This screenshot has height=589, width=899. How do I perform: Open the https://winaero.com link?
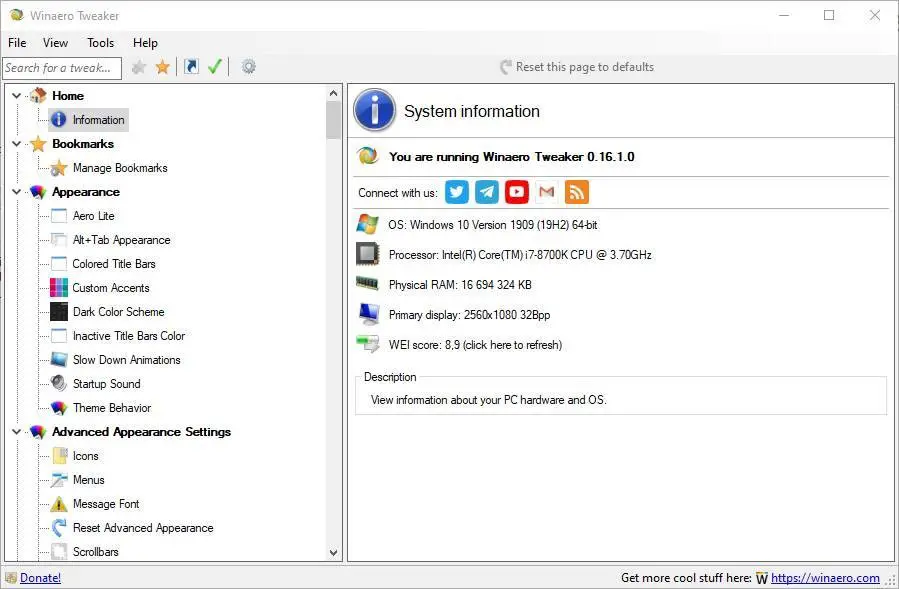[825, 578]
